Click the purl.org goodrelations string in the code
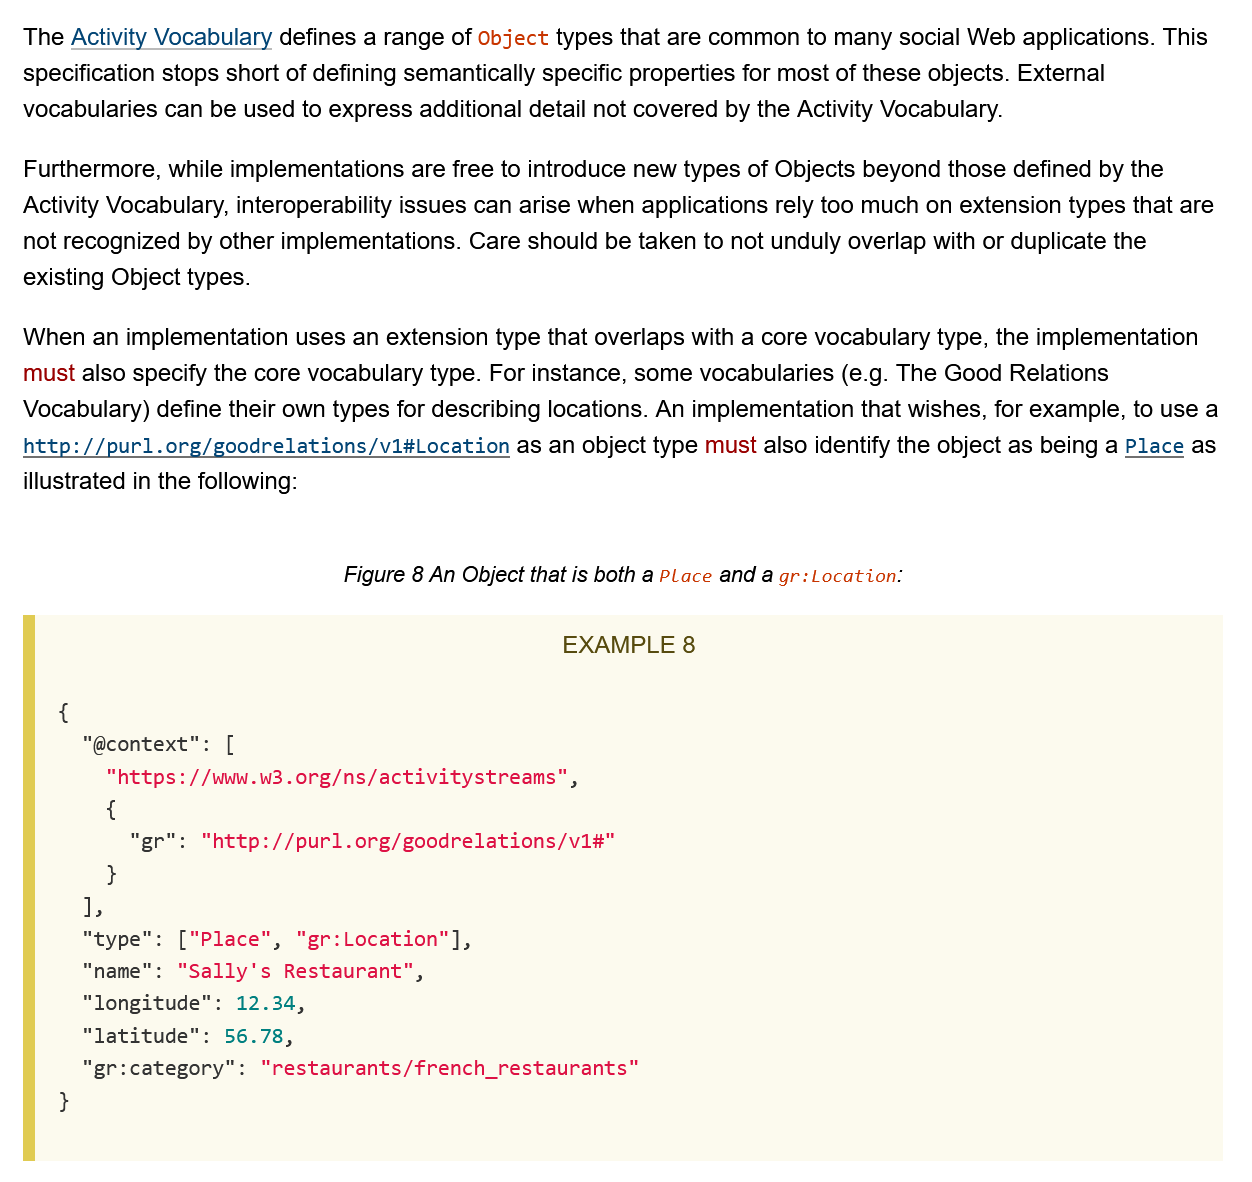This screenshot has height=1182, width=1252. tap(408, 841)
